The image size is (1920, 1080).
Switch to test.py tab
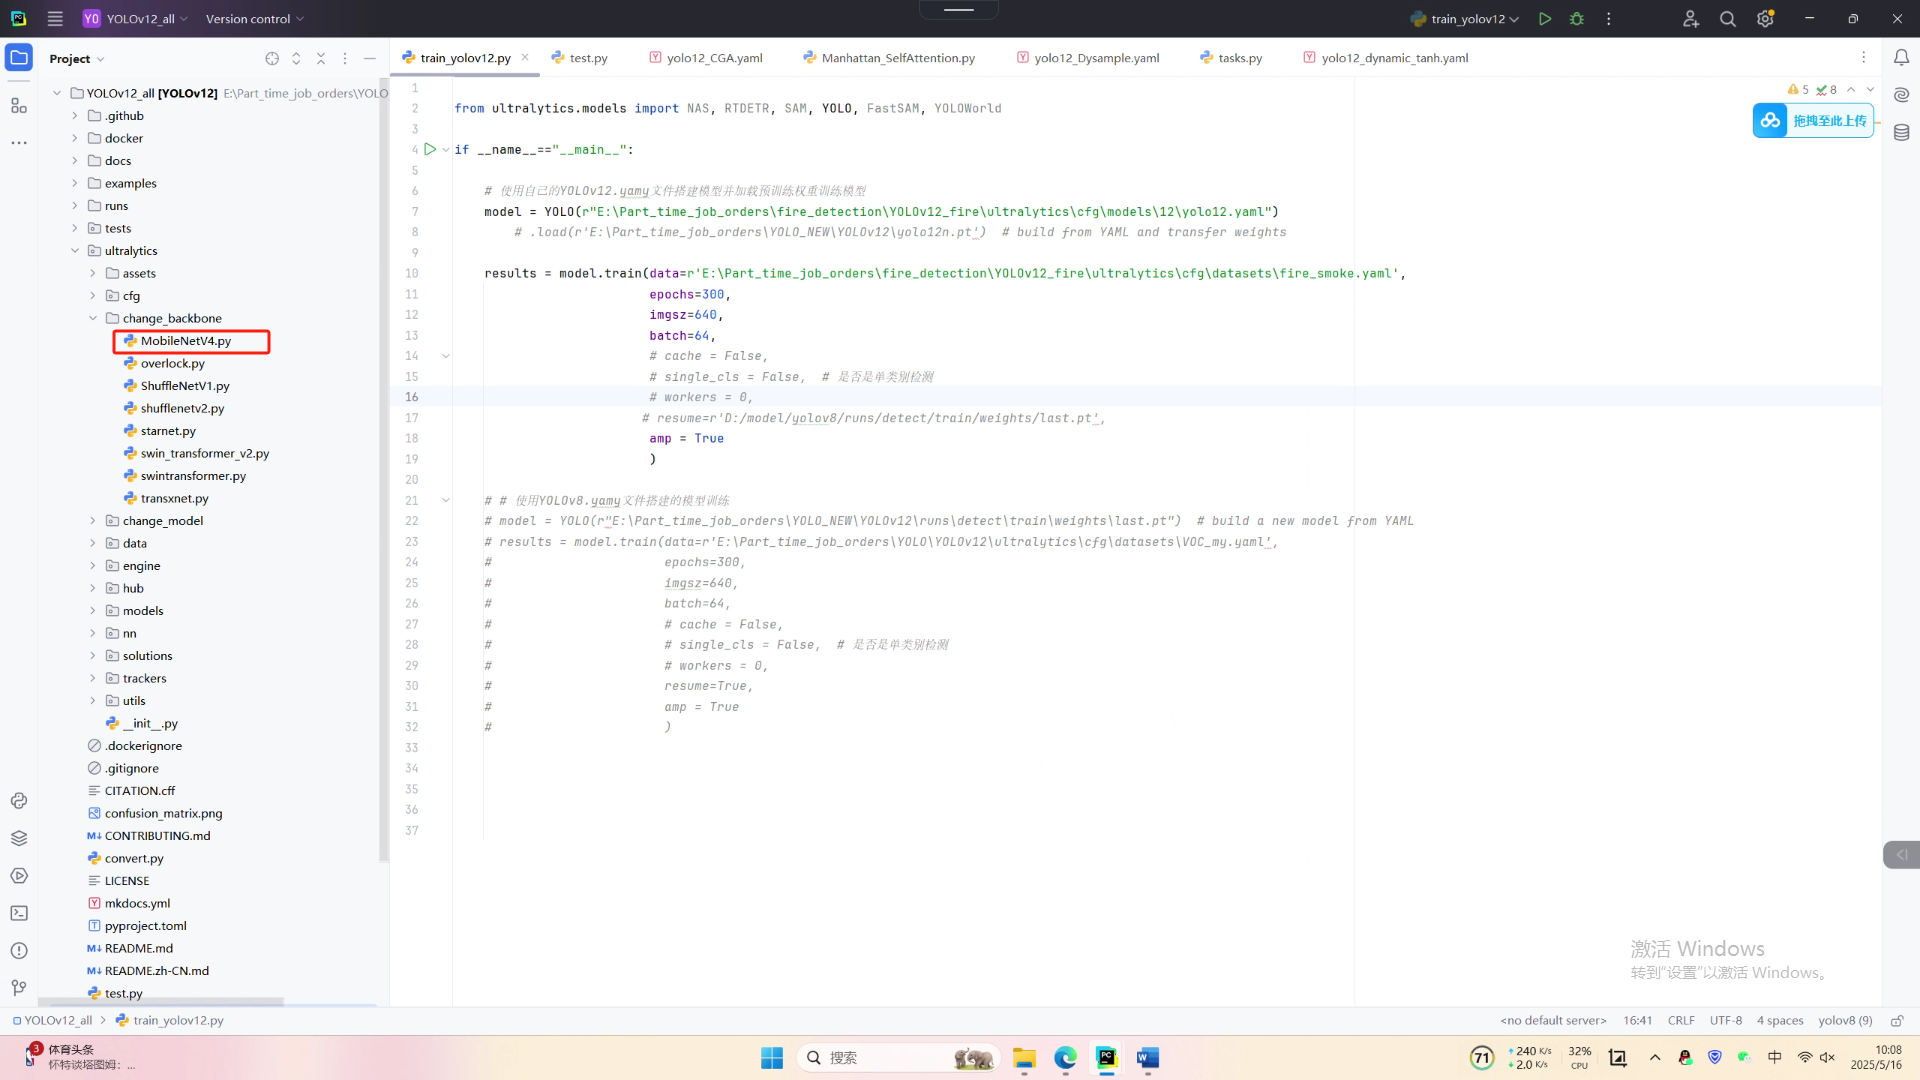[580, 58]
